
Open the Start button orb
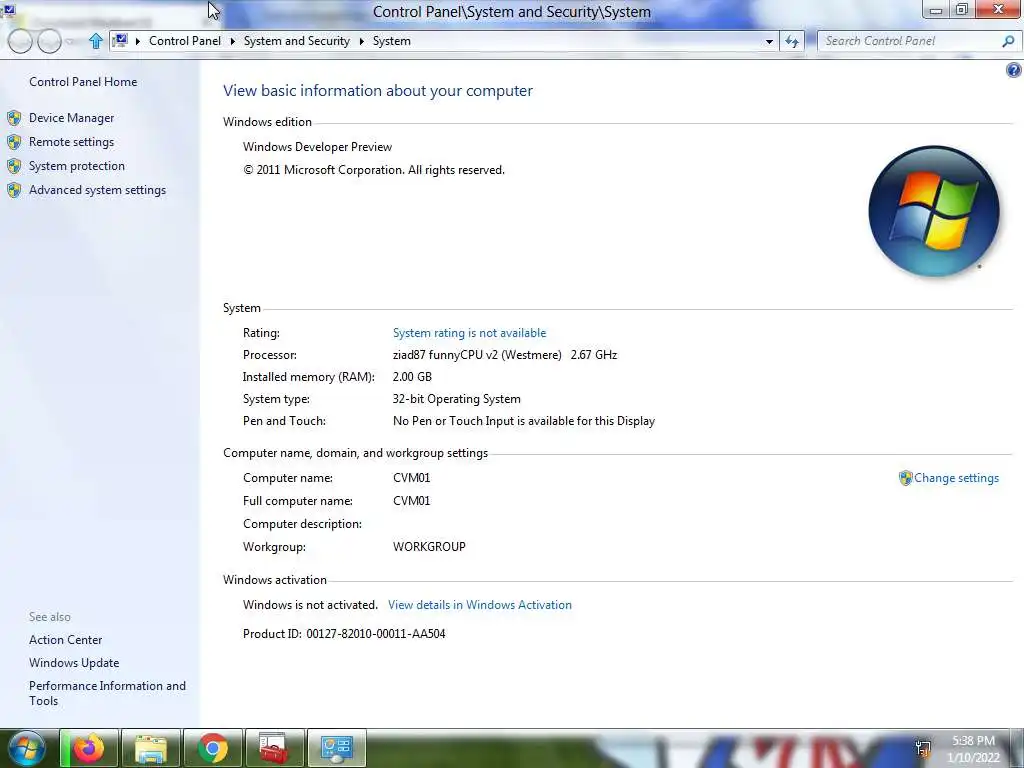tap(27, 748)
